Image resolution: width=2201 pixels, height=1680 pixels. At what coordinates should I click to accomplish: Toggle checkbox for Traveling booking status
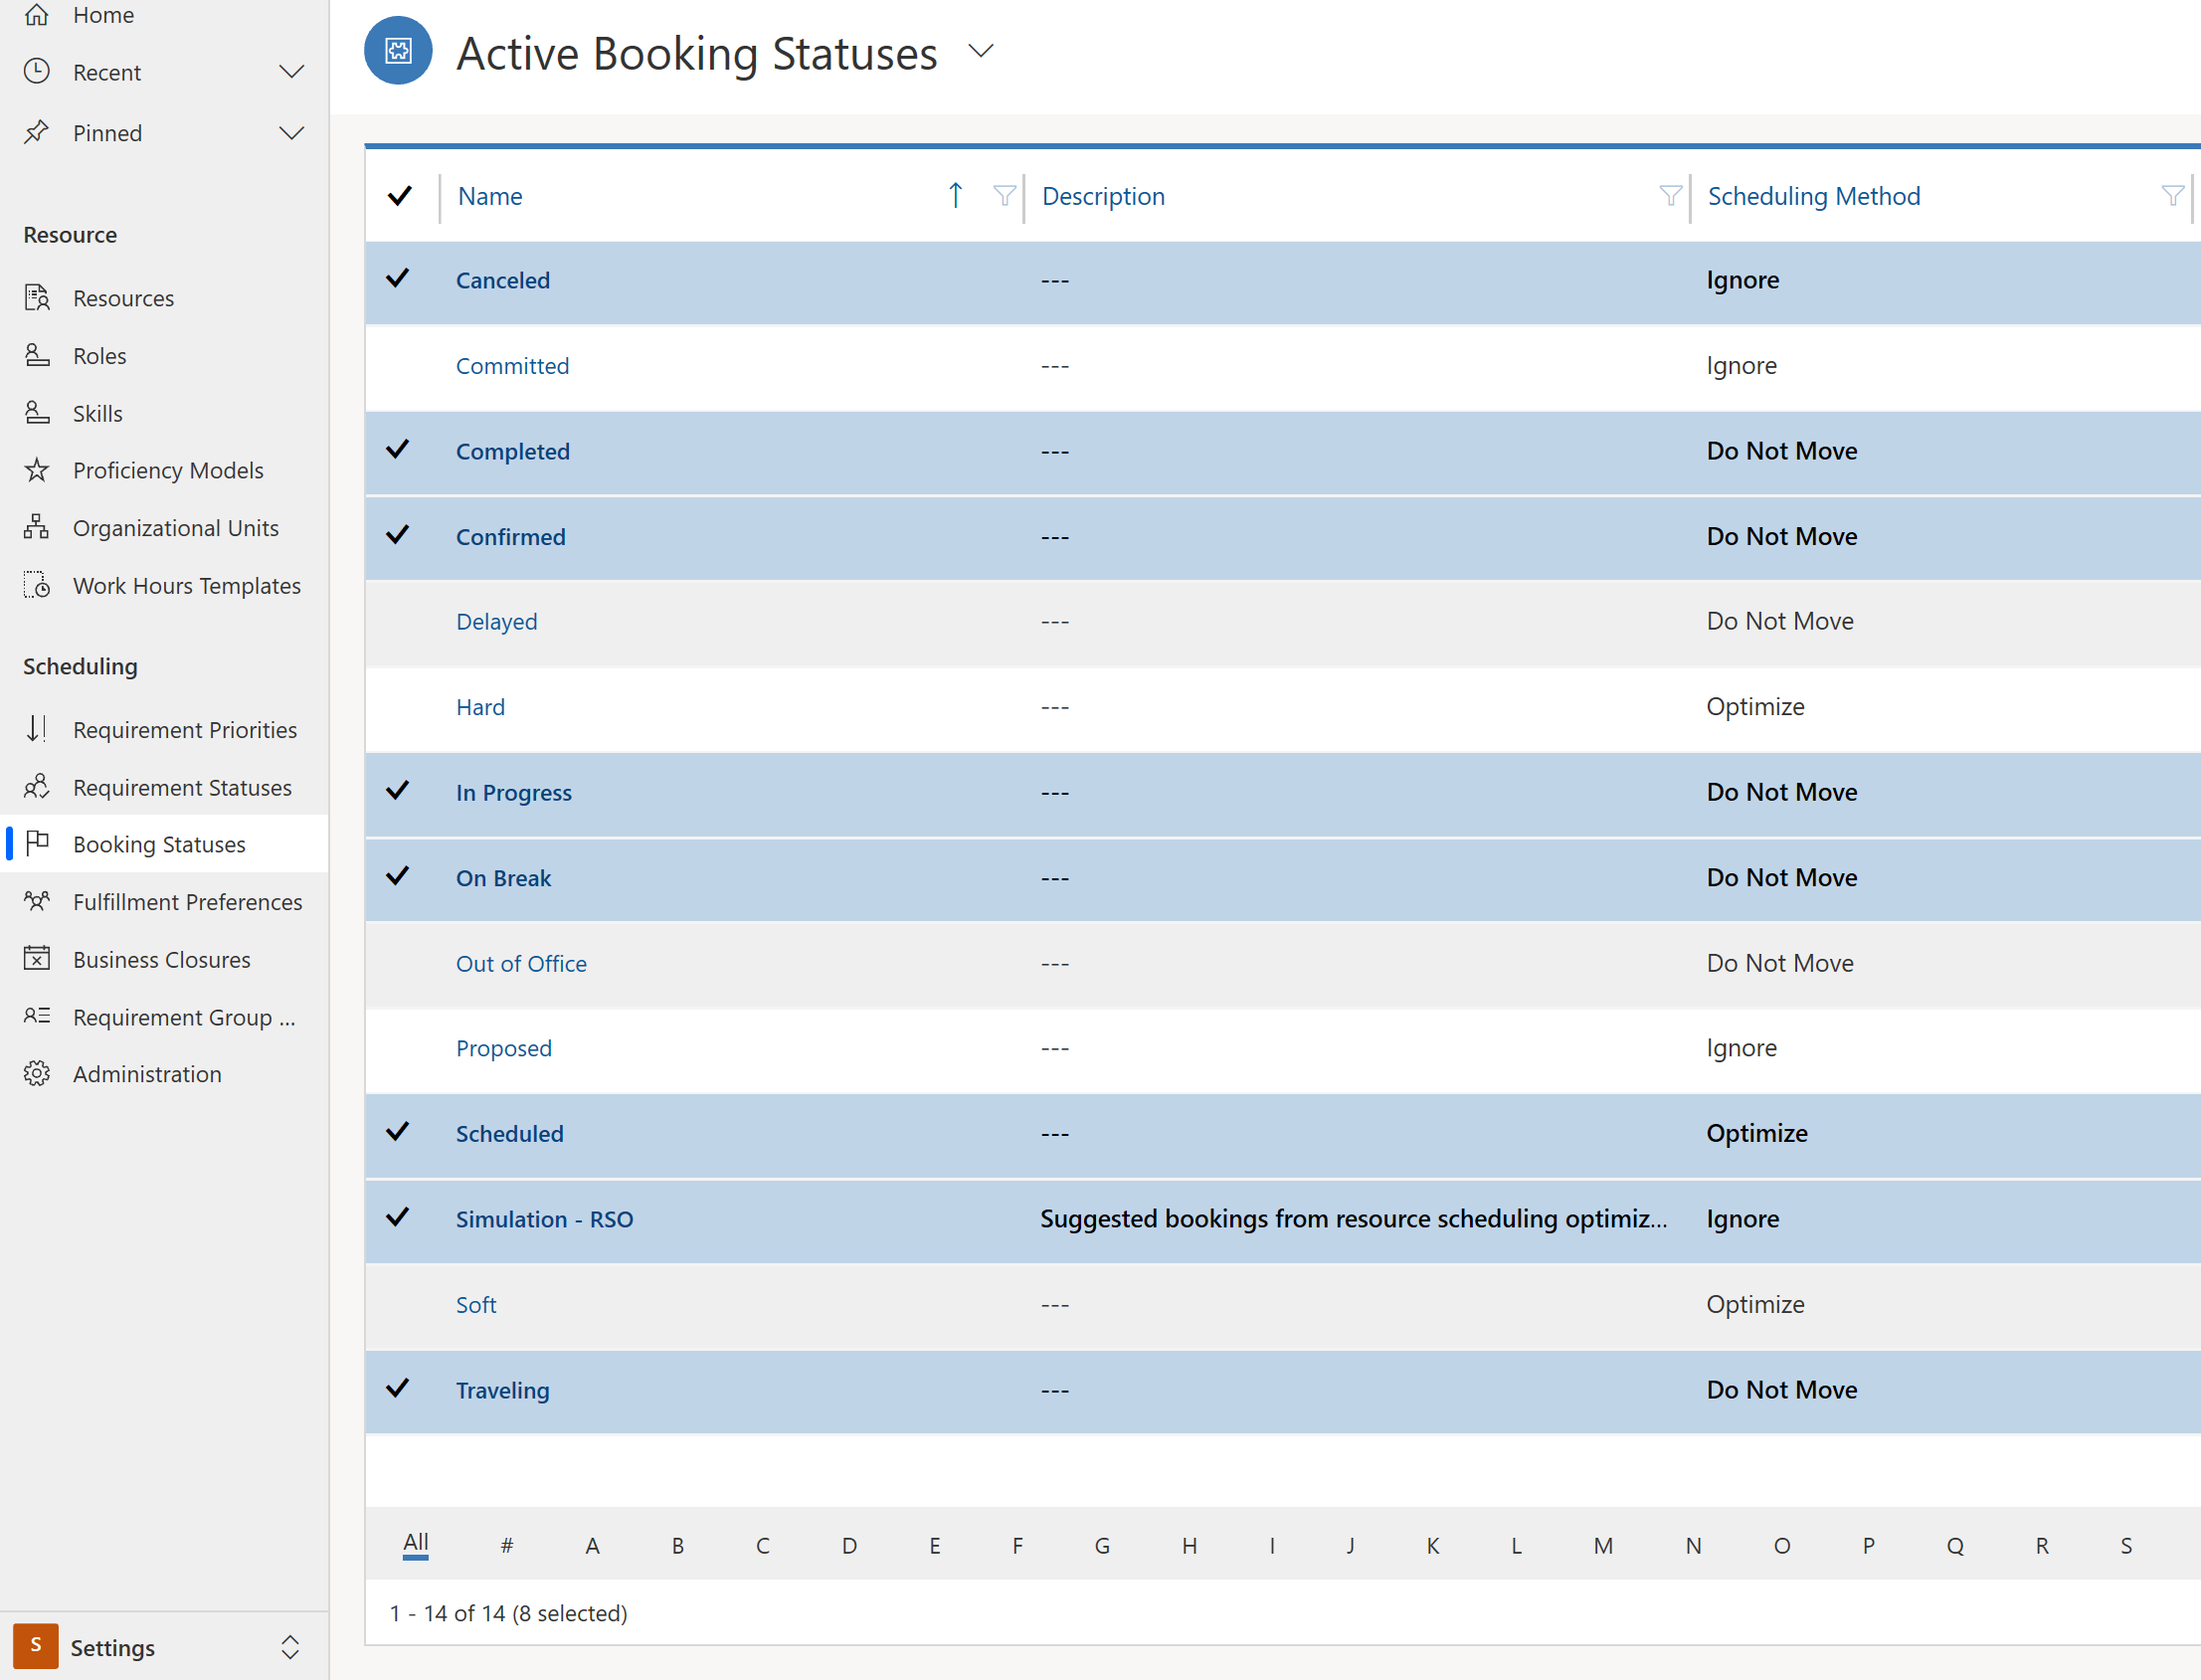point(402,1389)
